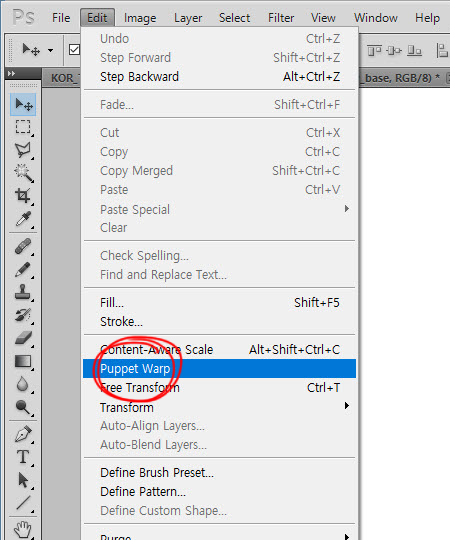Choose Fill... from Edit menu
450x540 pixels.
coord(220,302)
